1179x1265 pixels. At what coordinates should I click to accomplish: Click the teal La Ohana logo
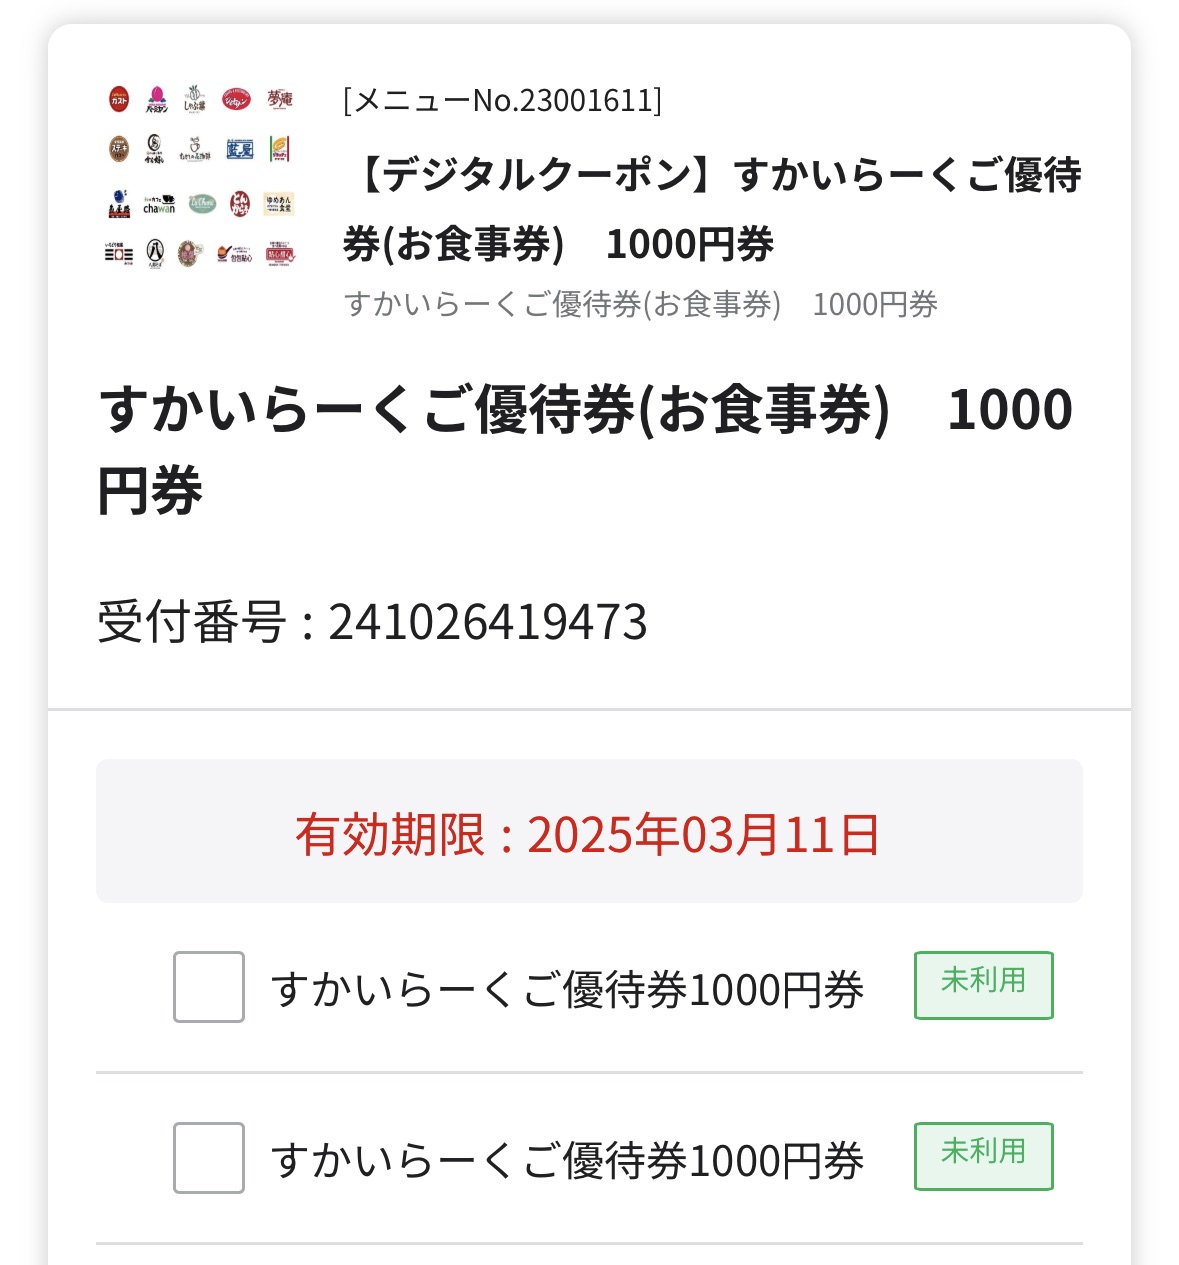click(202, 203)
